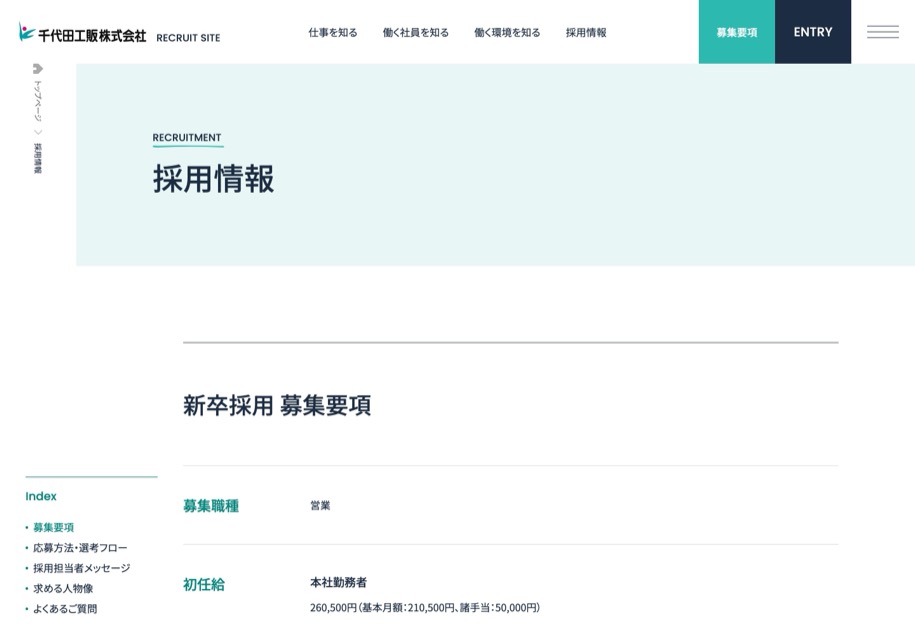Image resolution: width=915 pixels, height=635 pixels.
Task: Click the teal 募集要項 header button
Action: click(x=736, y=32)
